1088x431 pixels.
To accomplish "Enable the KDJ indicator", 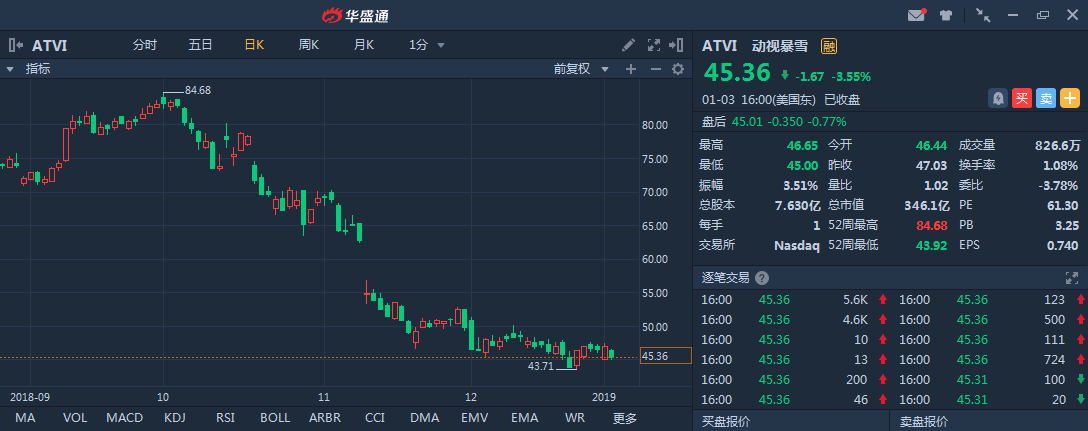I will pyautogui.click(x=176, y=418).
